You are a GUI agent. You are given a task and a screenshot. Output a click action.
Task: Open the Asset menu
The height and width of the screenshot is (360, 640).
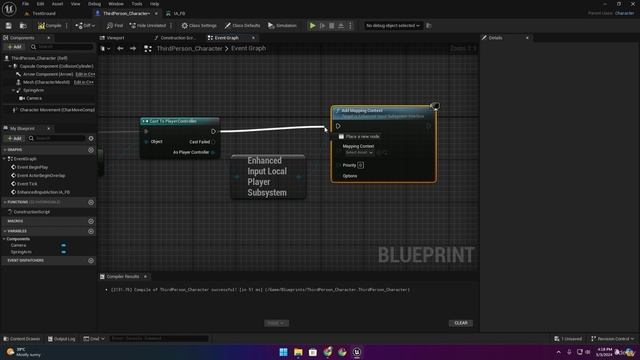pyautogui.click(x=58, y=4)
